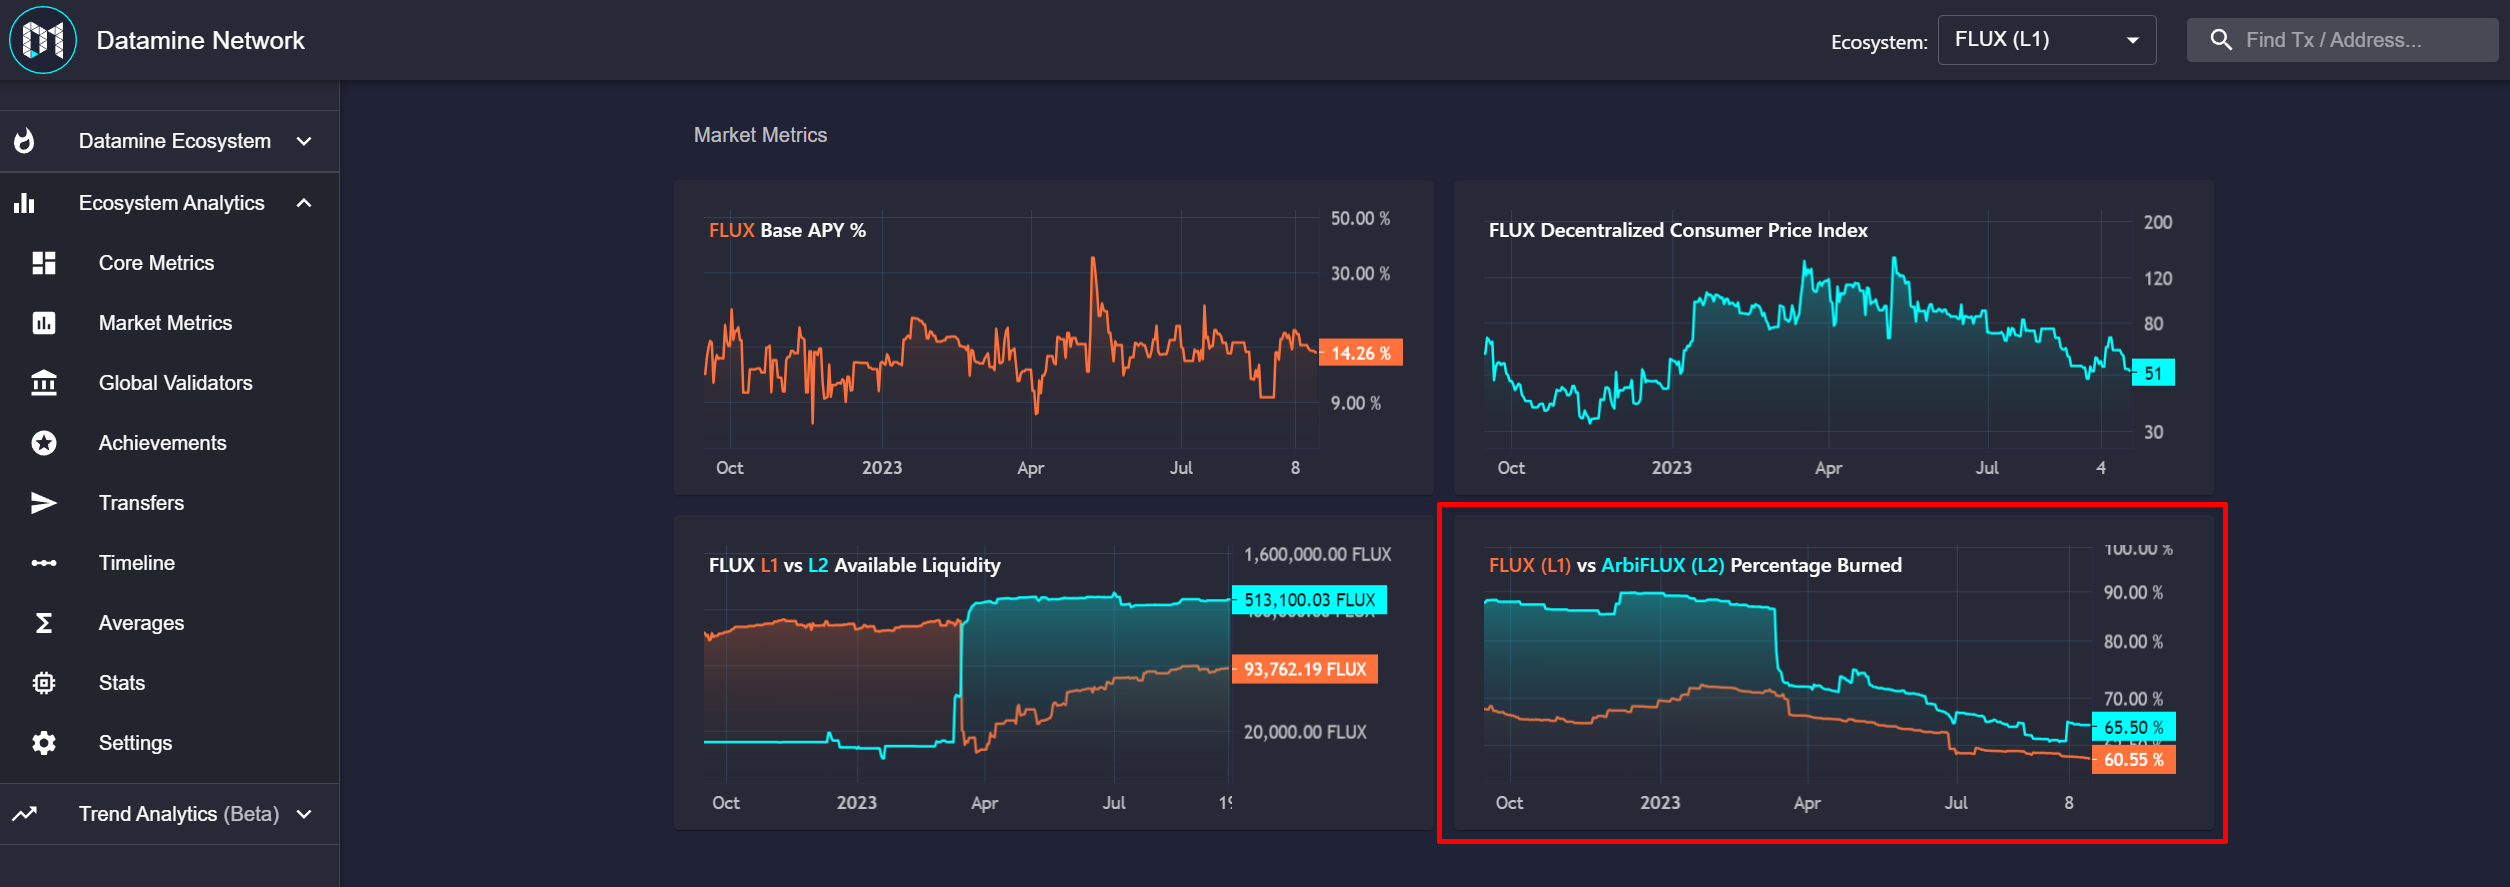Click the Datamine Network logo icon
Viewport: 2510px width, 887px height.
(43, 40)
